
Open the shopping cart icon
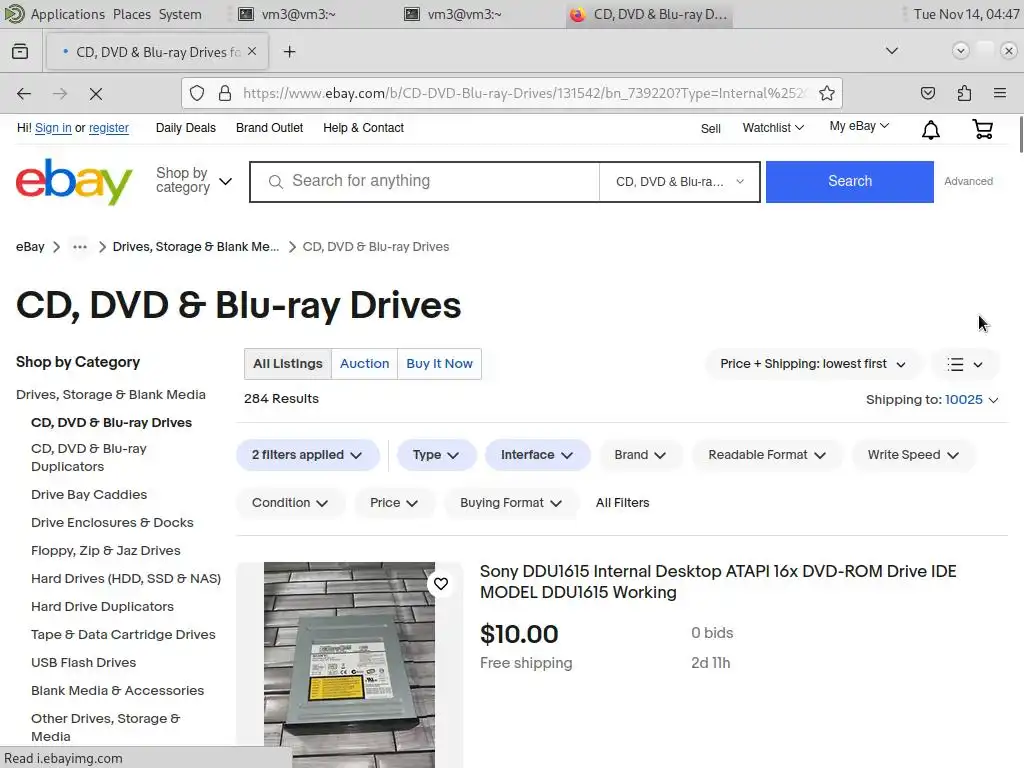(982, 129)
